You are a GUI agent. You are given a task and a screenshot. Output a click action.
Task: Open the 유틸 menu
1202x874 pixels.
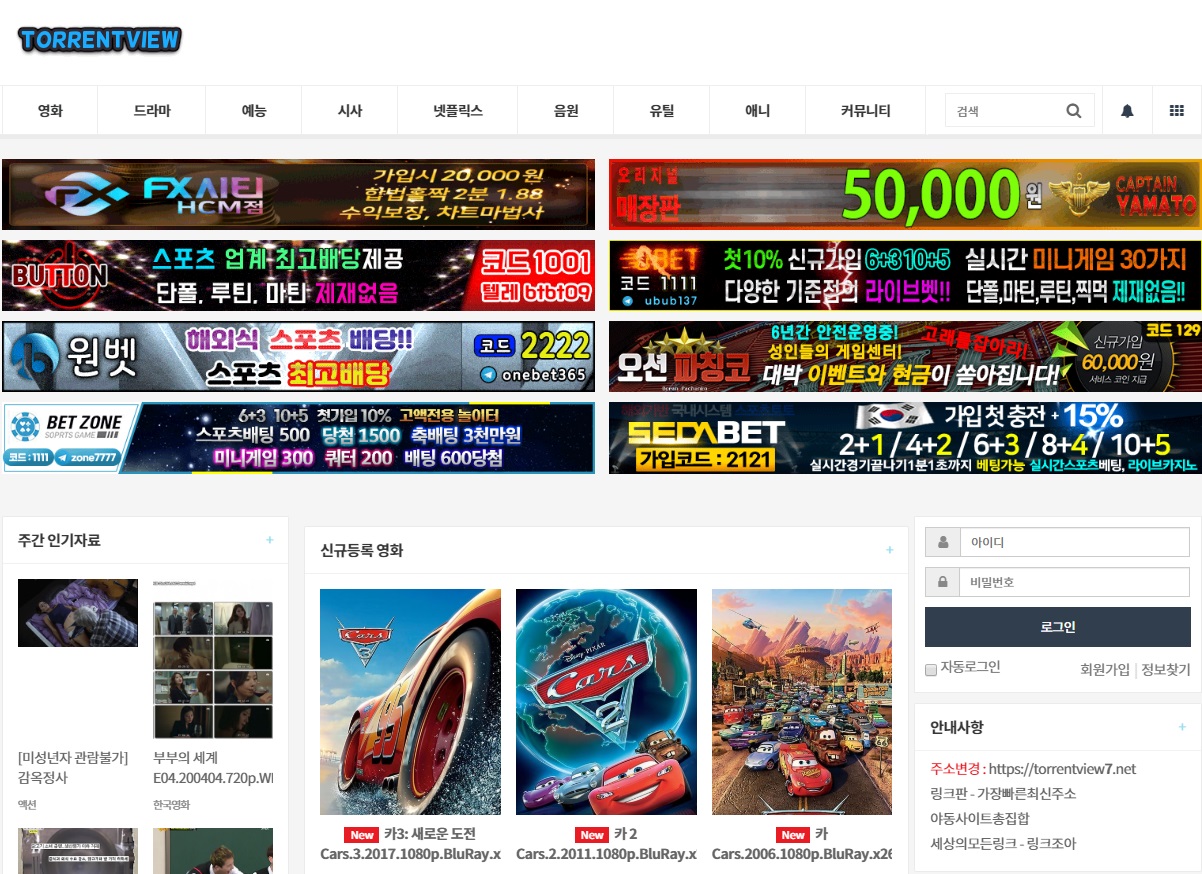coord(662,111)
